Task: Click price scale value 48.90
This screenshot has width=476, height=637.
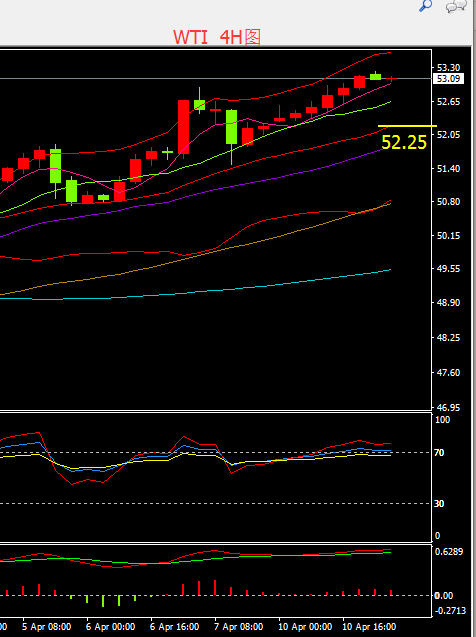Action: coord(448,303)
